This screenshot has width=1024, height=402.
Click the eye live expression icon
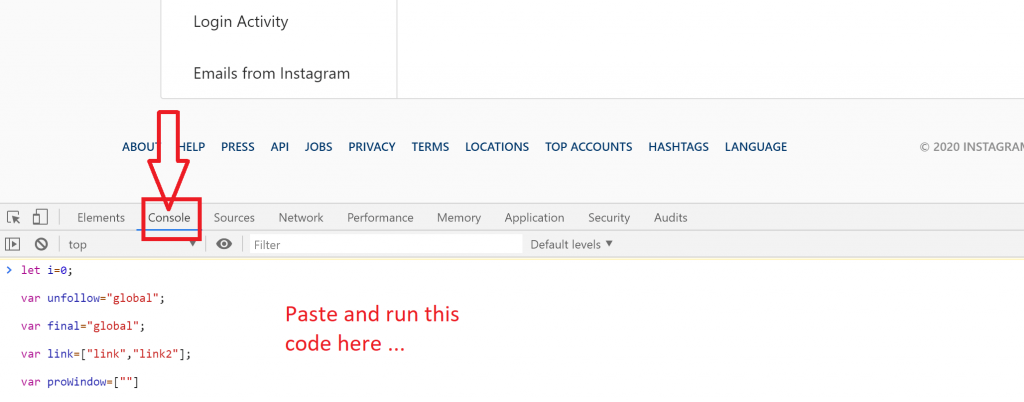click(224, 244)
